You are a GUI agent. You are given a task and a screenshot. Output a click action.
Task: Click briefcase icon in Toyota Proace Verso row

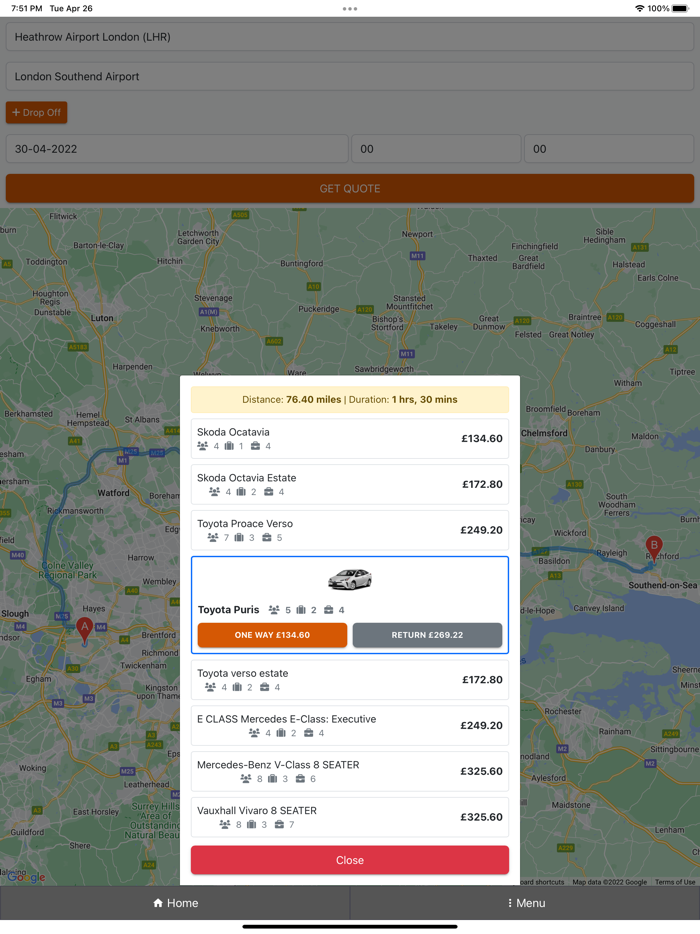[x=267, y=538]
